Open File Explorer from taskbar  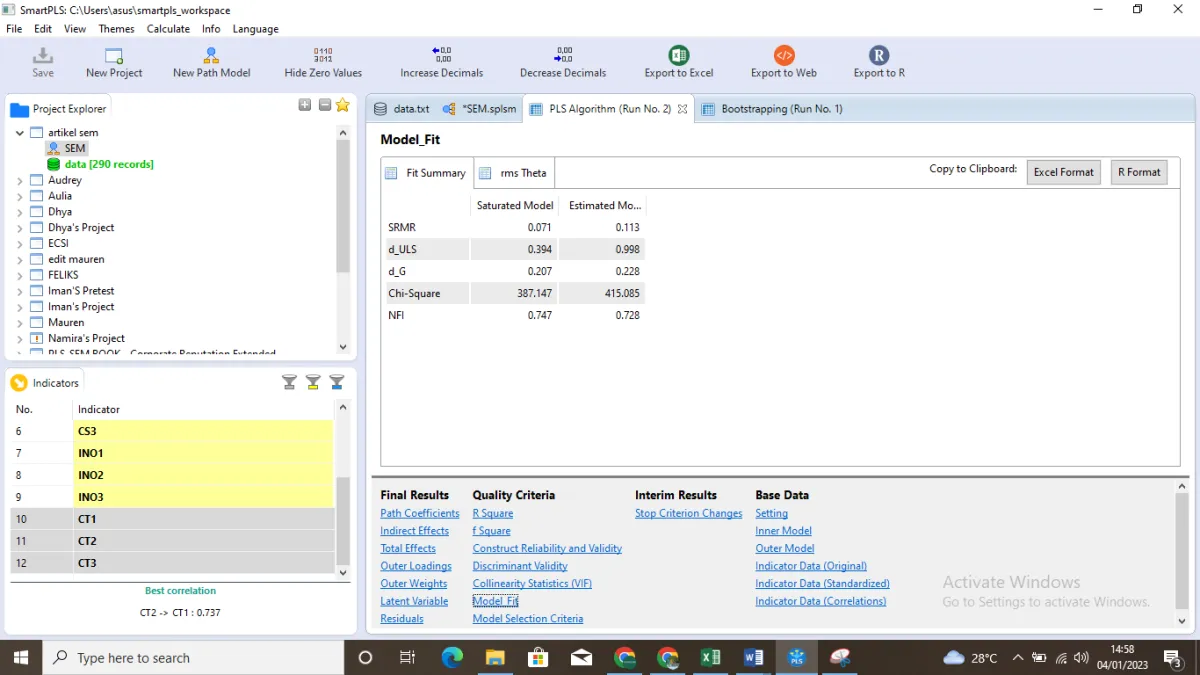pyautogui.click(x=496, y=657)
